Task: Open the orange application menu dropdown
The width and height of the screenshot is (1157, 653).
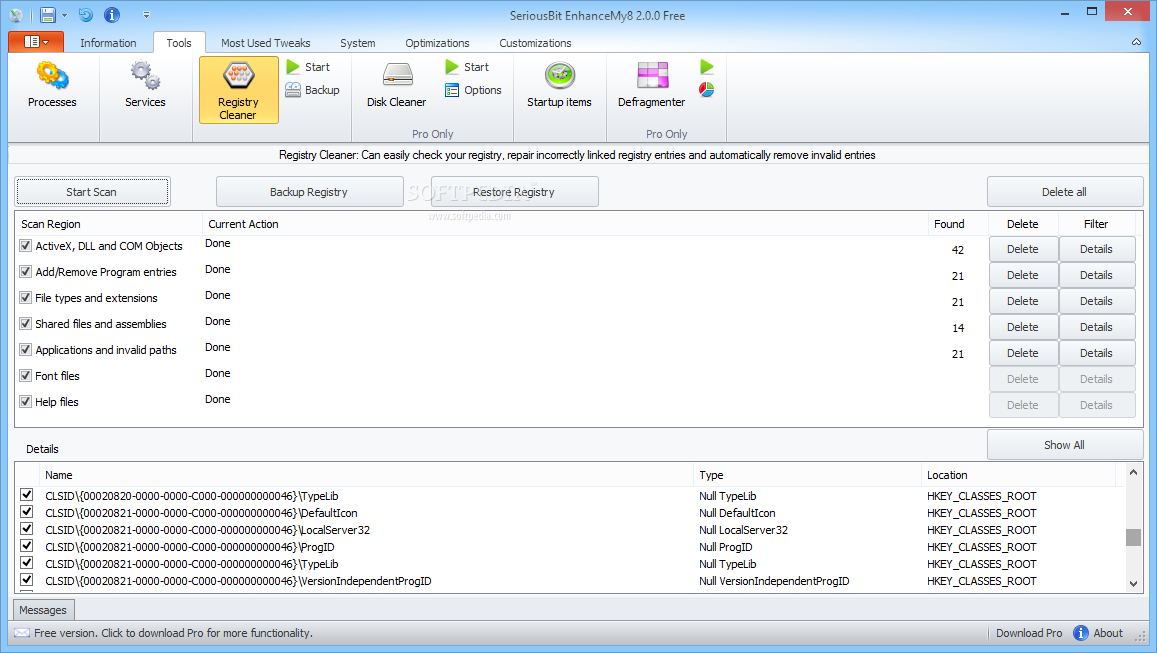Action: pyautogui.click(x=36, y=42)
